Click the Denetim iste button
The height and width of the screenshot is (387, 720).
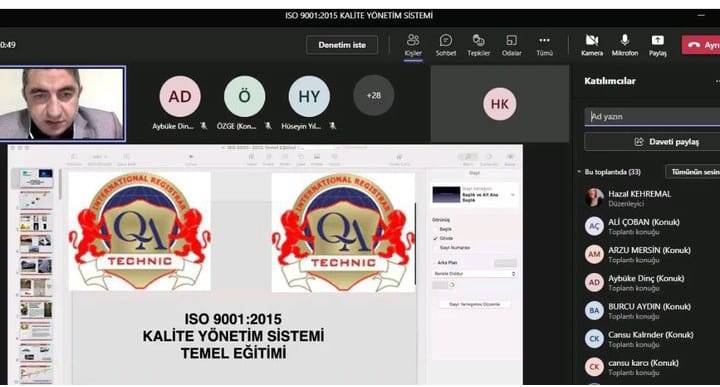(x=342, y=45)
